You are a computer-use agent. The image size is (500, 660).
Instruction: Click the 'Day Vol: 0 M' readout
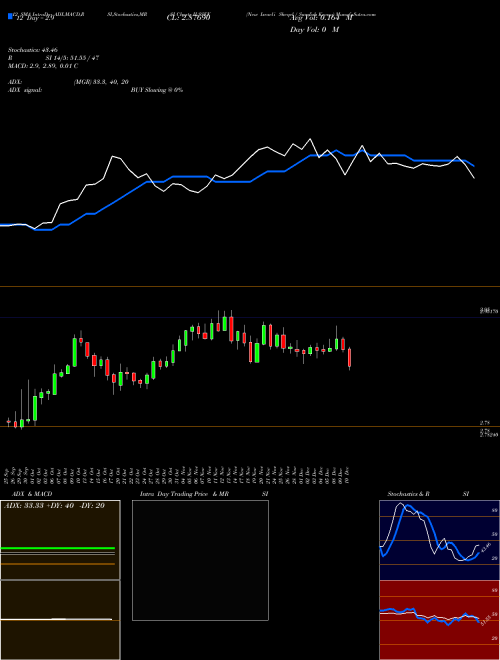314,30
